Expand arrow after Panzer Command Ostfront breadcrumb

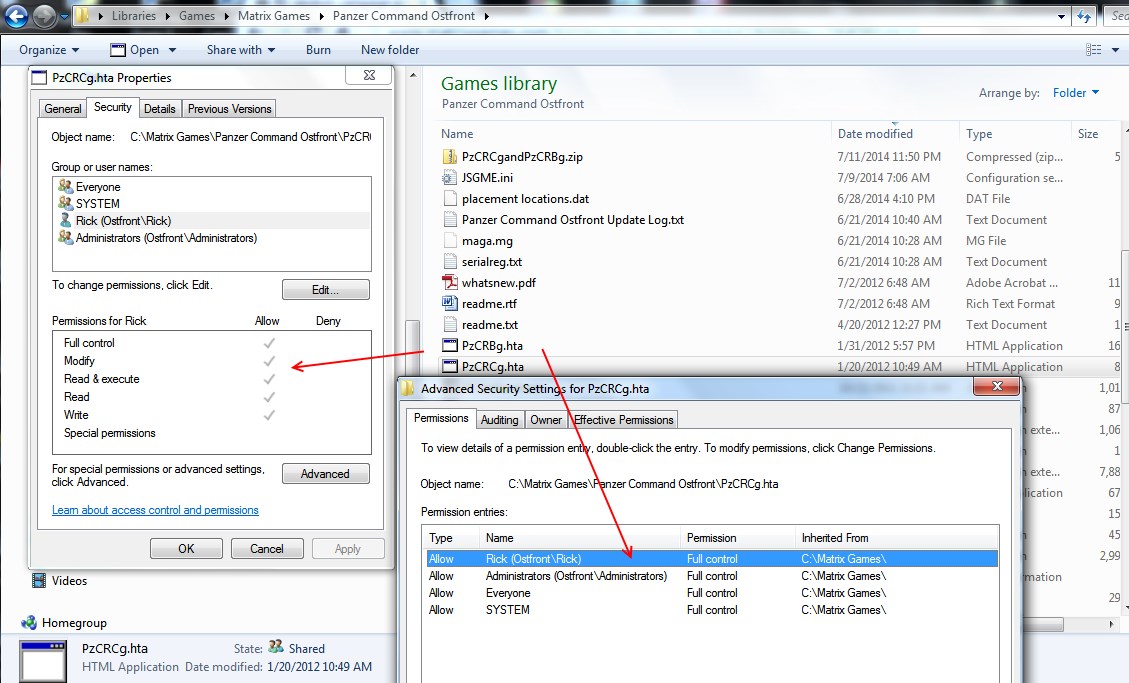pos(487,16)
